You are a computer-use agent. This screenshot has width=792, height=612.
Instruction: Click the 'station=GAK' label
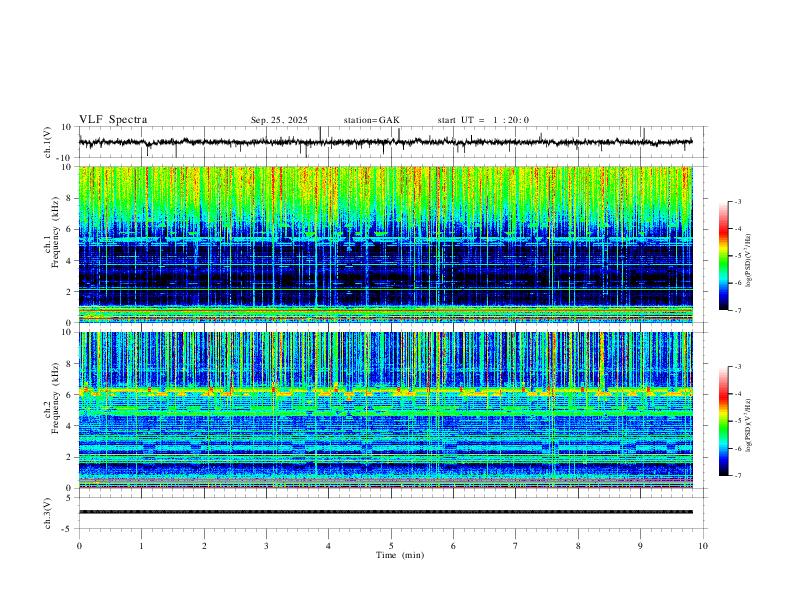pyautogui.click(x=371, y=120)
